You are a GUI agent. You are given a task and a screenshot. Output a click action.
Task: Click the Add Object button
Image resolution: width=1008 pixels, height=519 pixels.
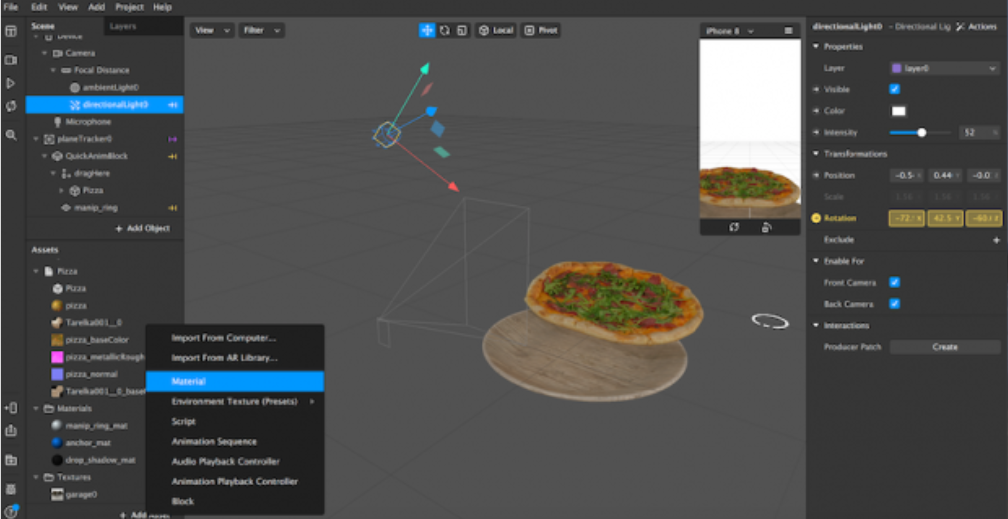(143, 228)
